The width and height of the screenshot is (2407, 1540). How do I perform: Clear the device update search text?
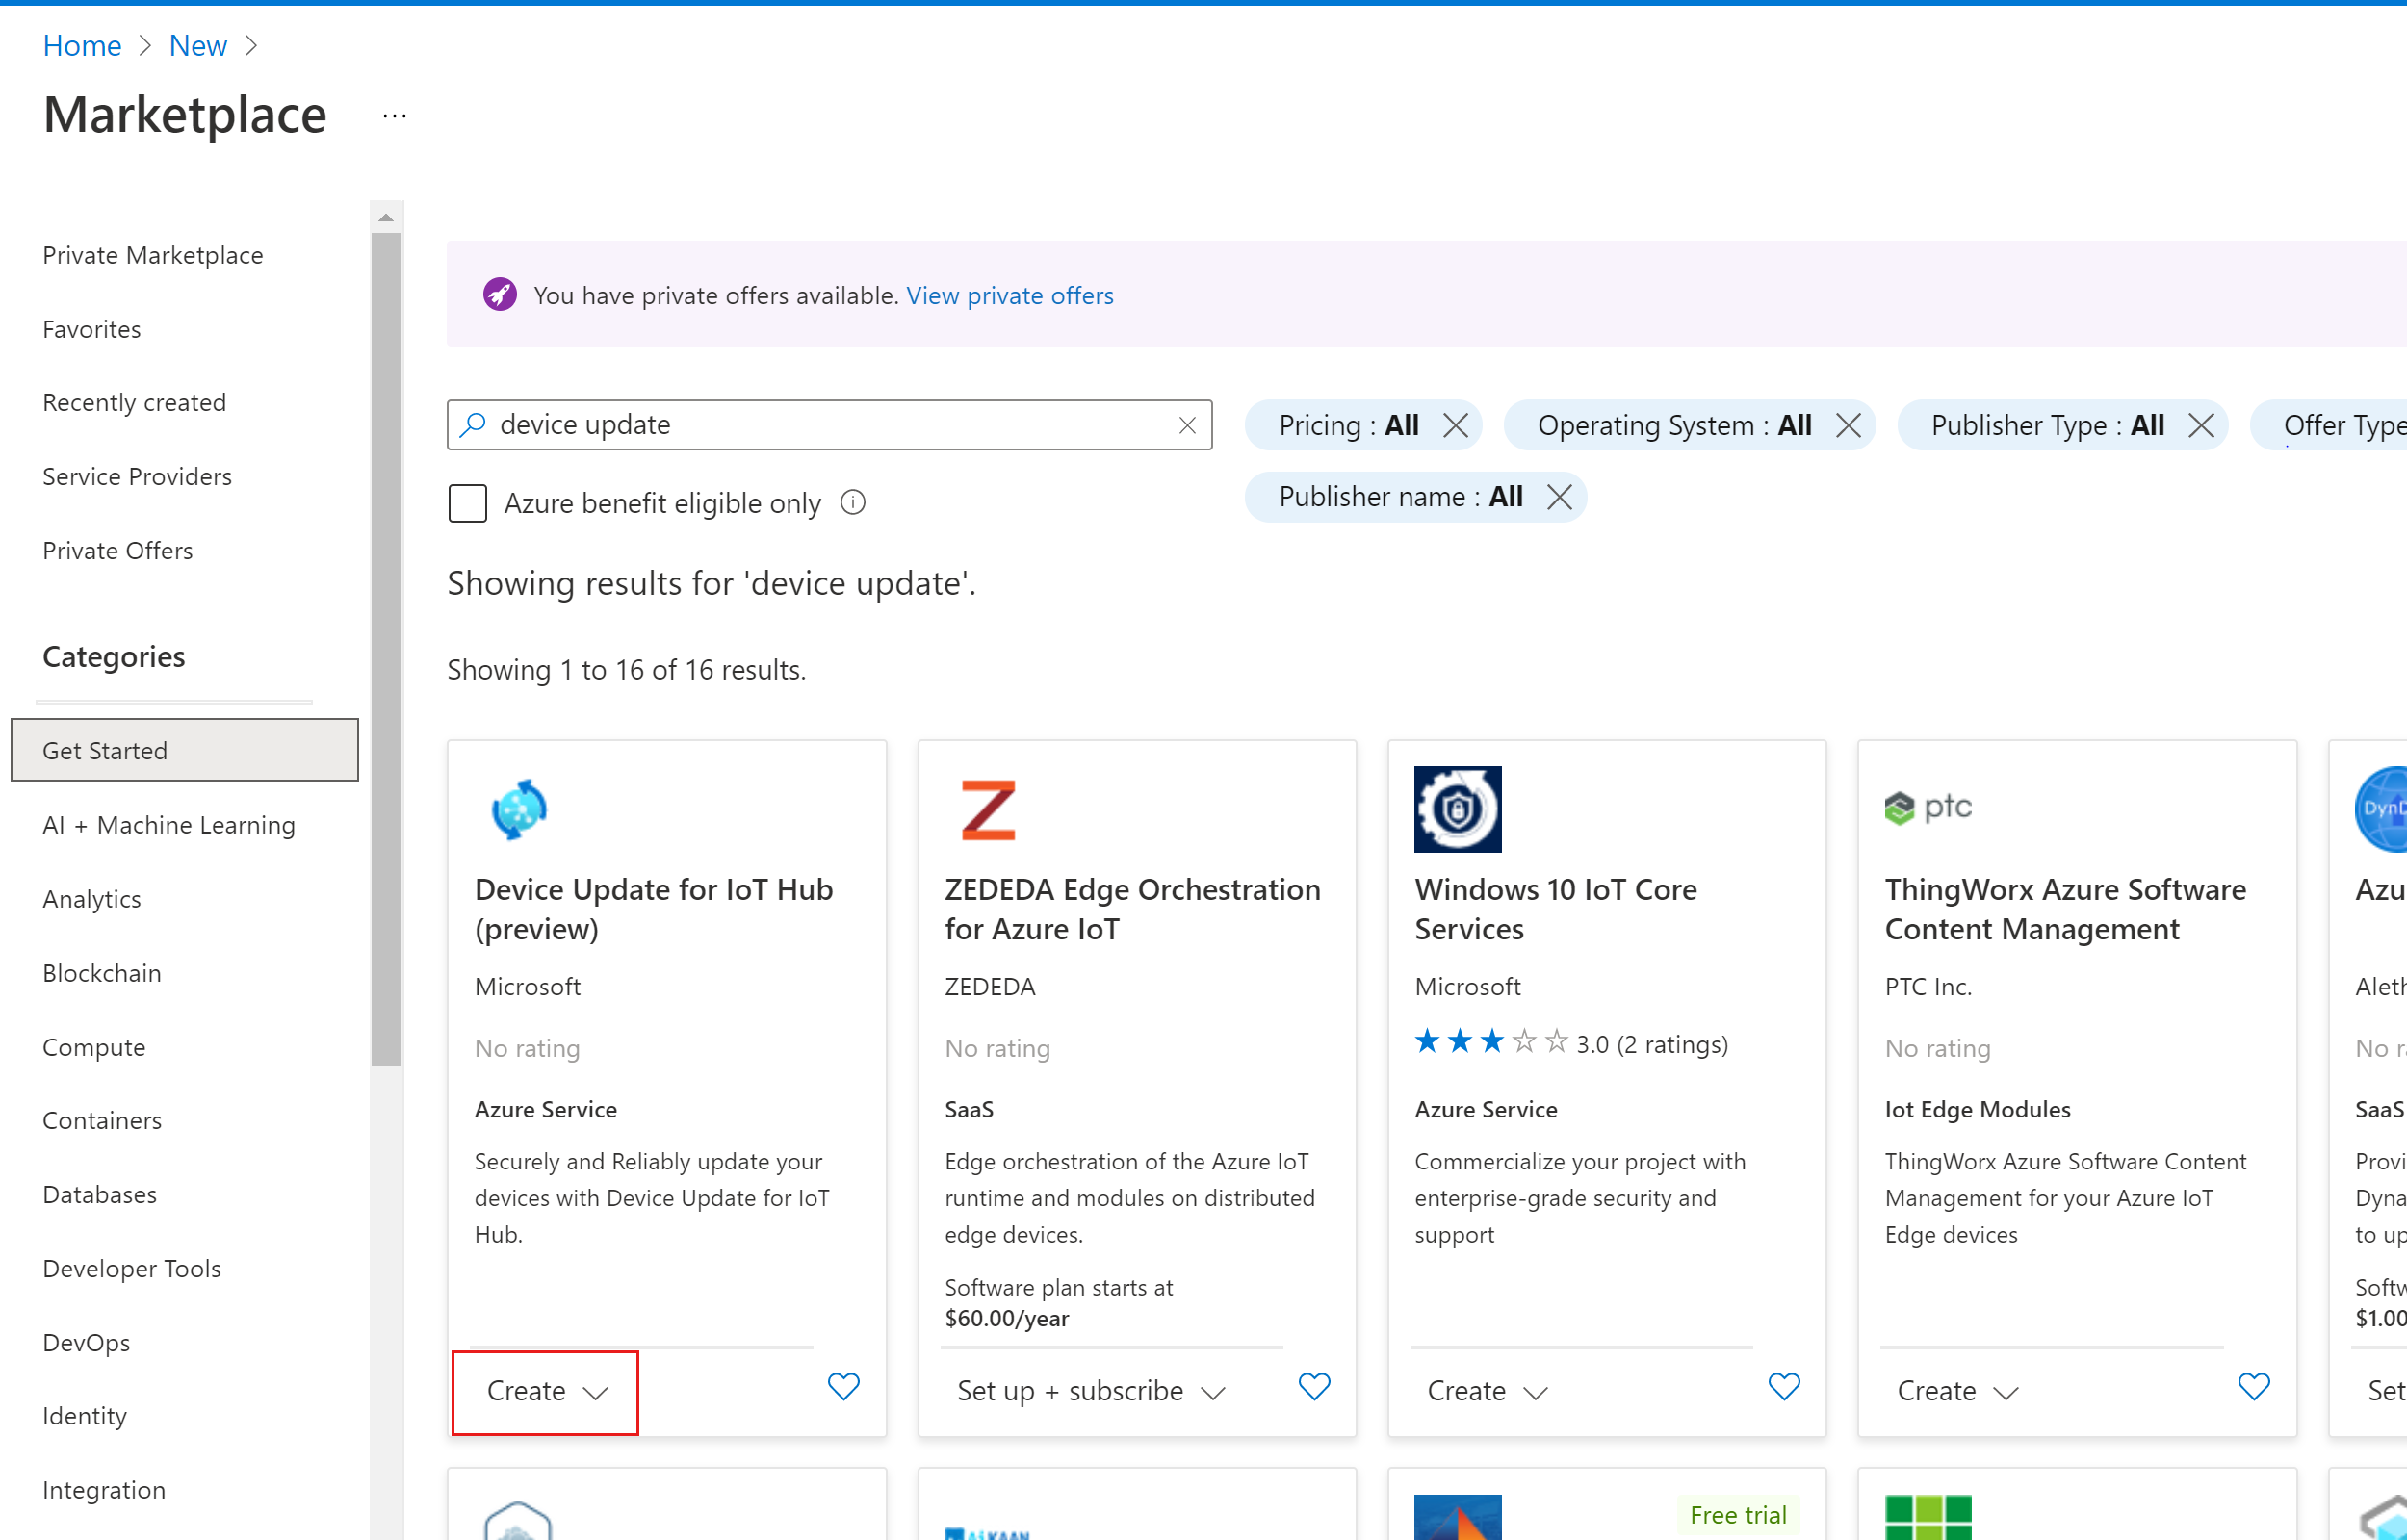pyautogui.click(x=1187, y=425)
